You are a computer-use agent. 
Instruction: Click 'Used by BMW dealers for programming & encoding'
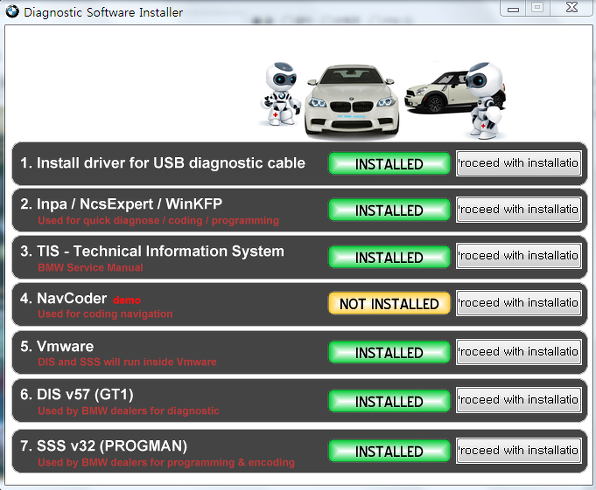pos(166,463)
